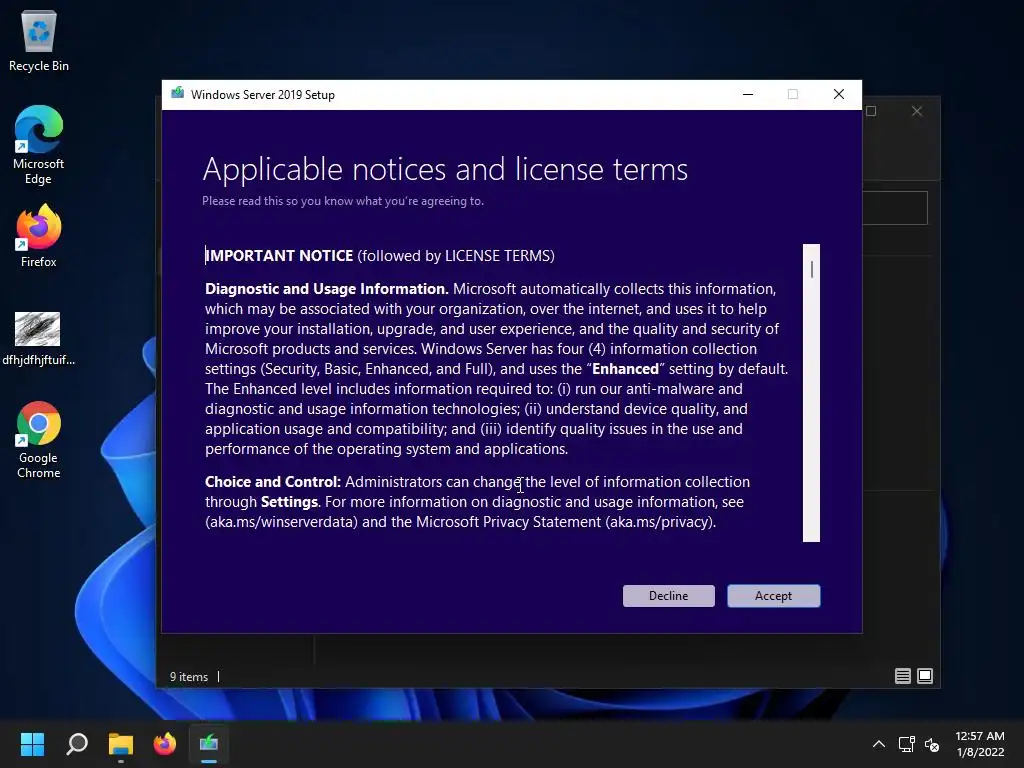The height and width of the screenshot is (768, 1024).
Task: Open taskbar Search
Action: [x=77, y=744]
